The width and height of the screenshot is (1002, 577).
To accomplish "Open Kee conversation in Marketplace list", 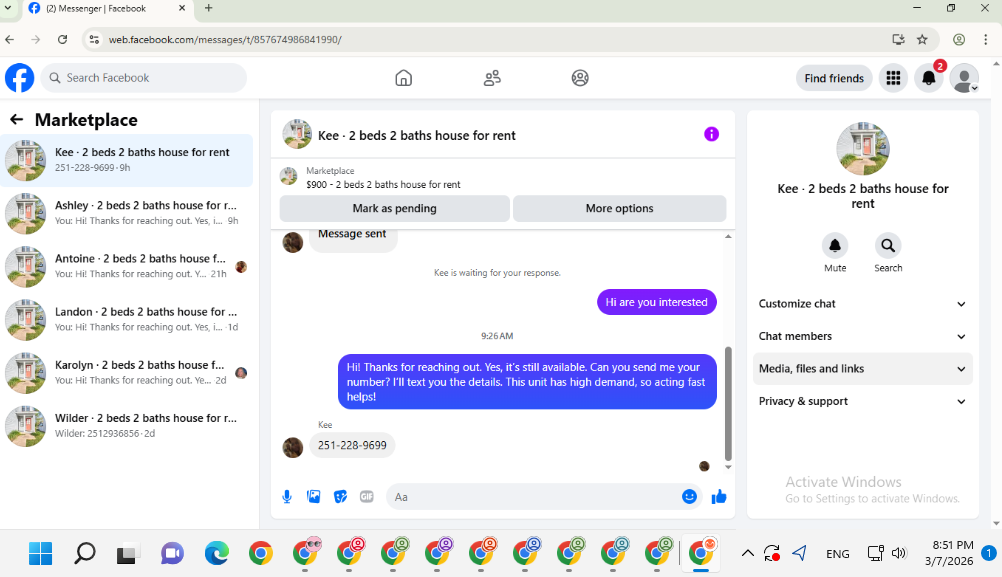I will point(127,160).
